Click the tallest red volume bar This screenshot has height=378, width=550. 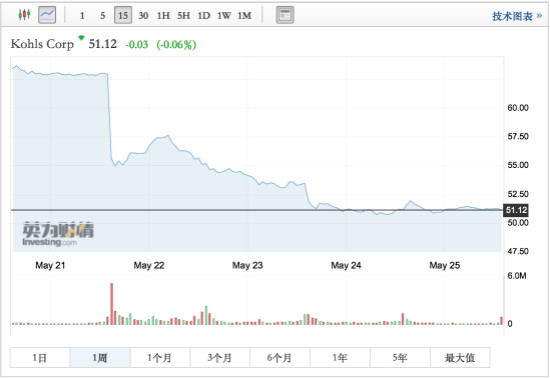click(112, 304)
